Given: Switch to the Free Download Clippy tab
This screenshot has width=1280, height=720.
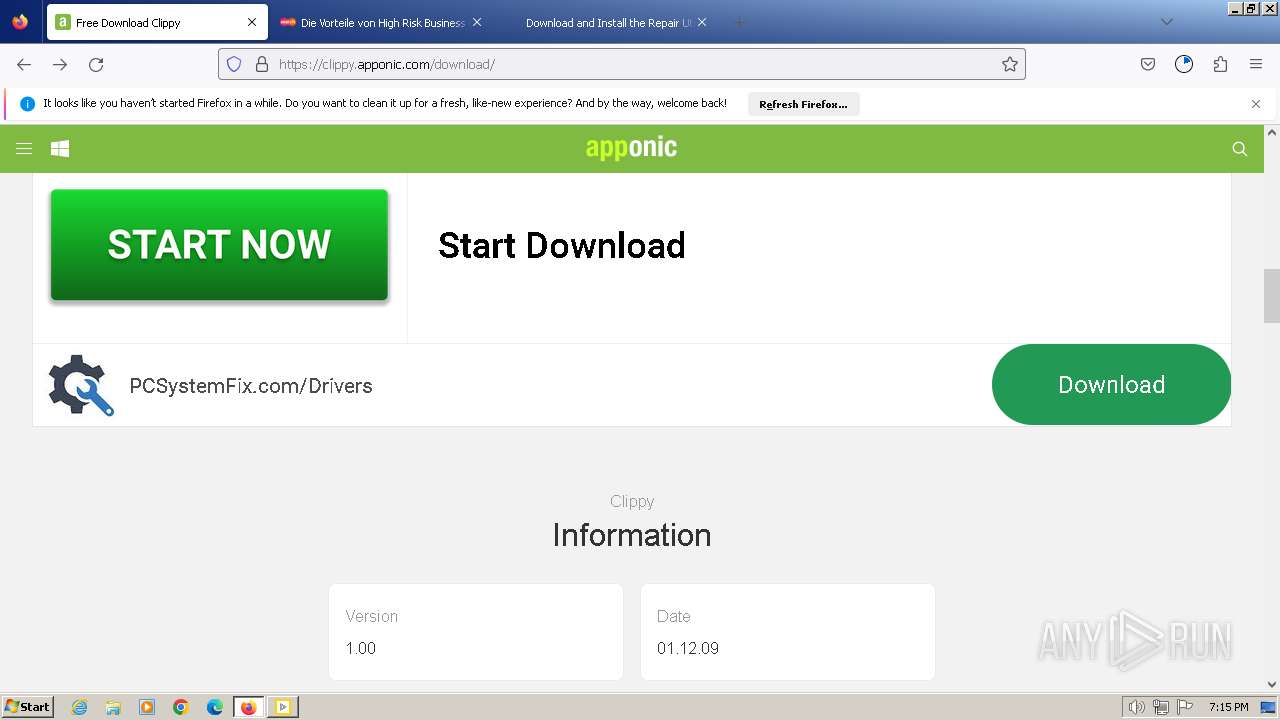Looking at the screenshot, I should point(157,22).
